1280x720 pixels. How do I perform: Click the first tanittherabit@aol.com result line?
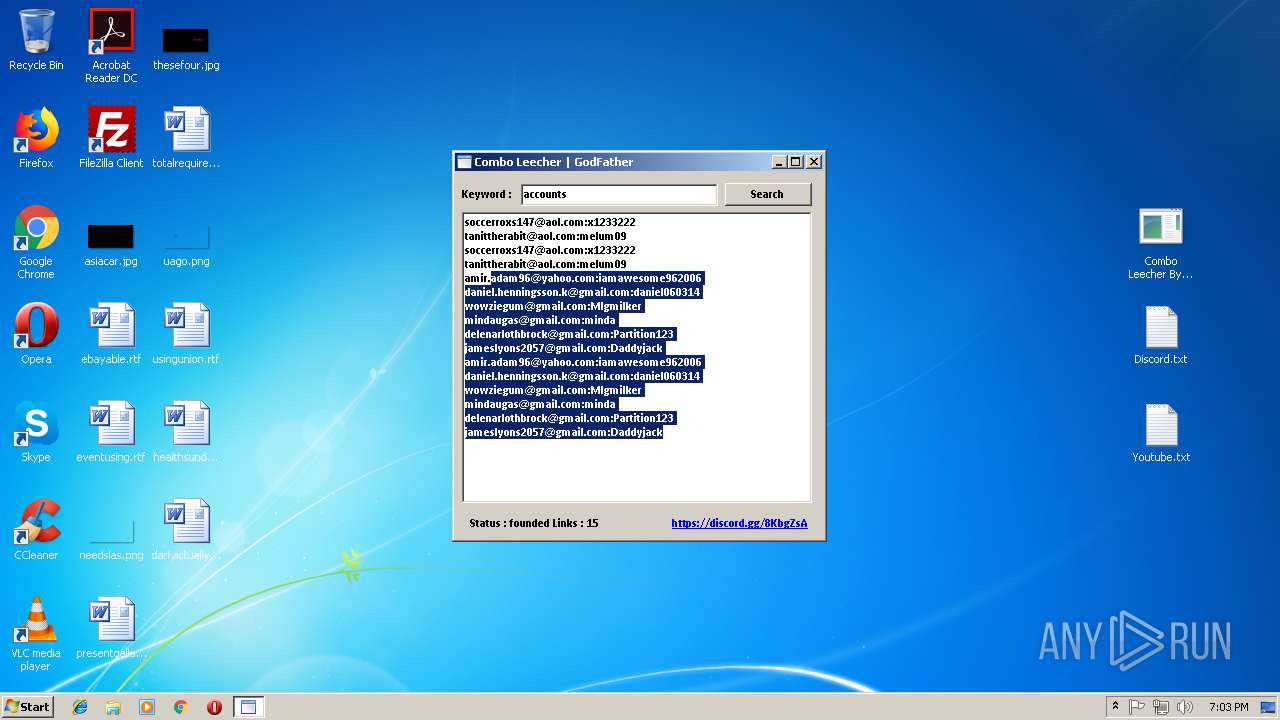[546, 236]
